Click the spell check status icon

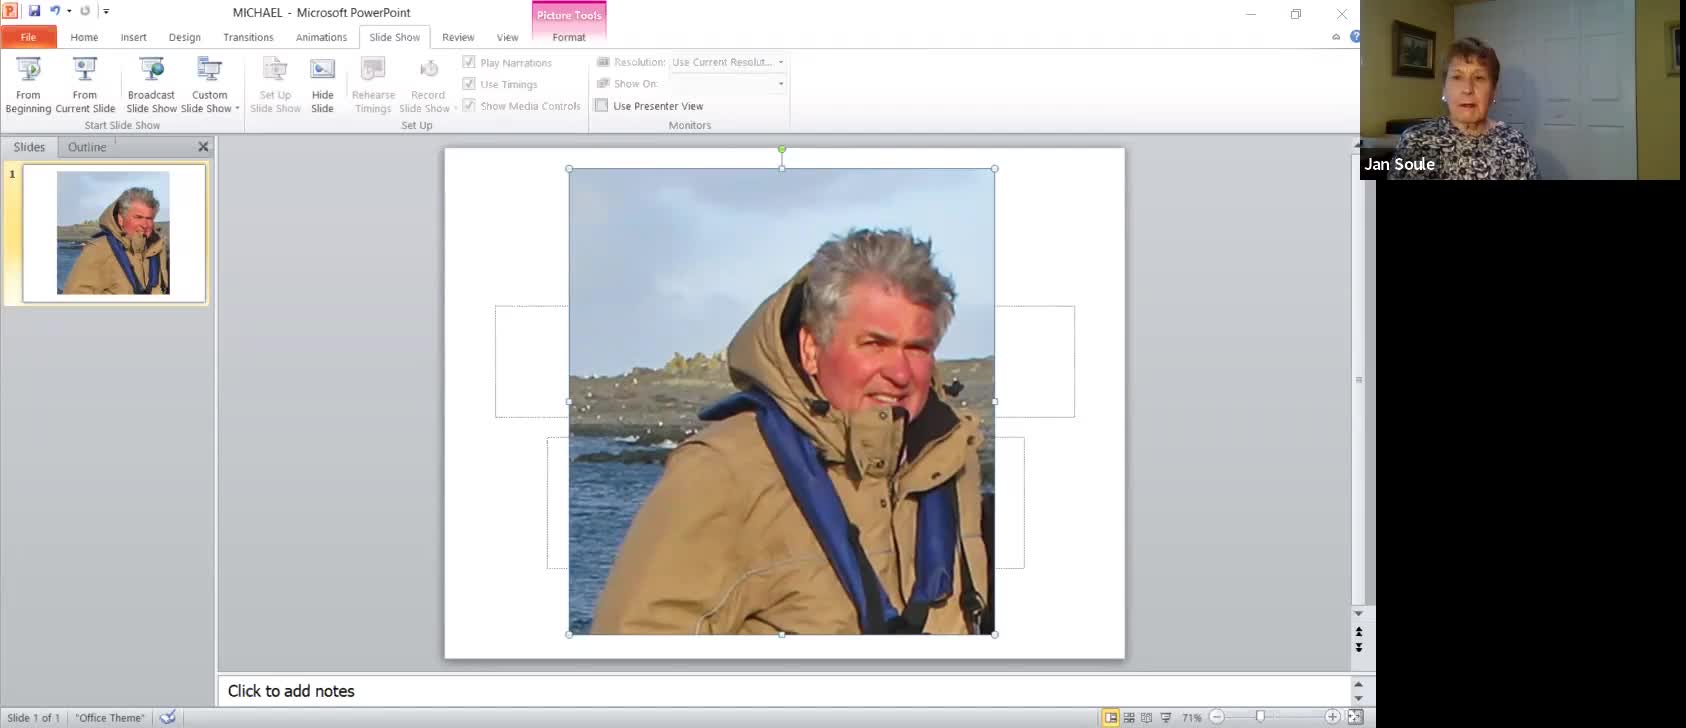pyautogui.click(x=167, y=717)
